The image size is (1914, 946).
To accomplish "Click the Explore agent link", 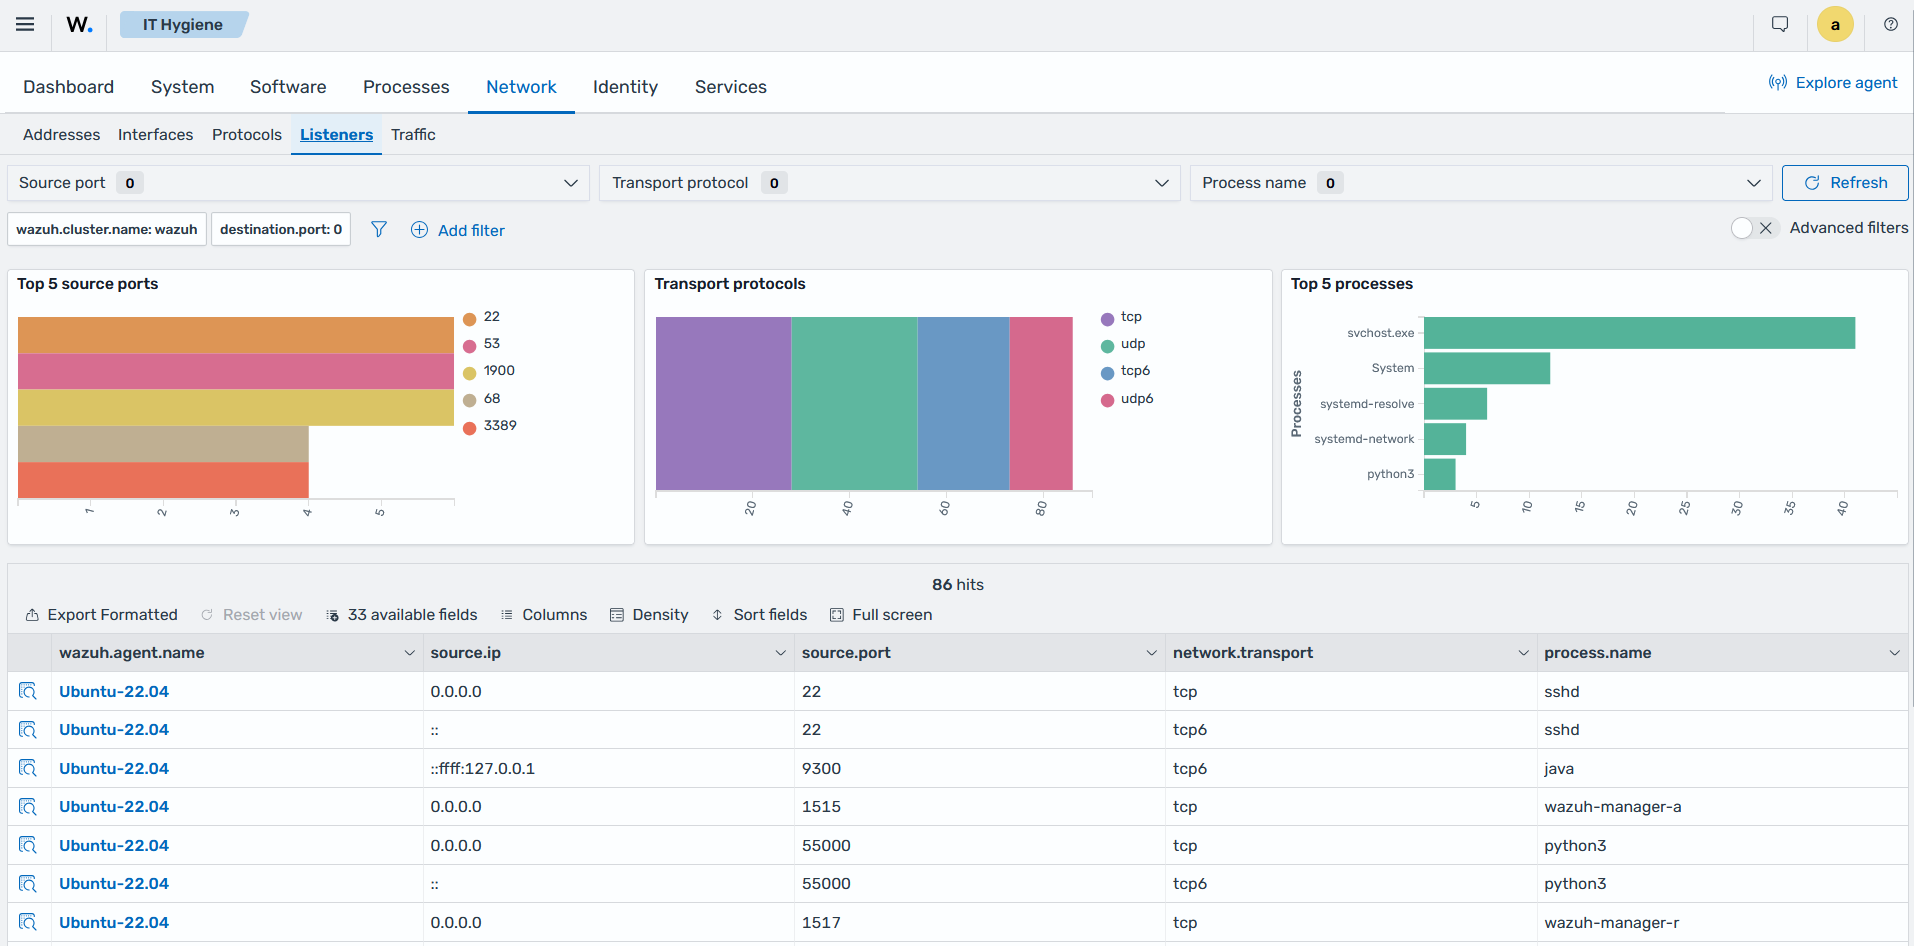I will (x=1832, y=83).
